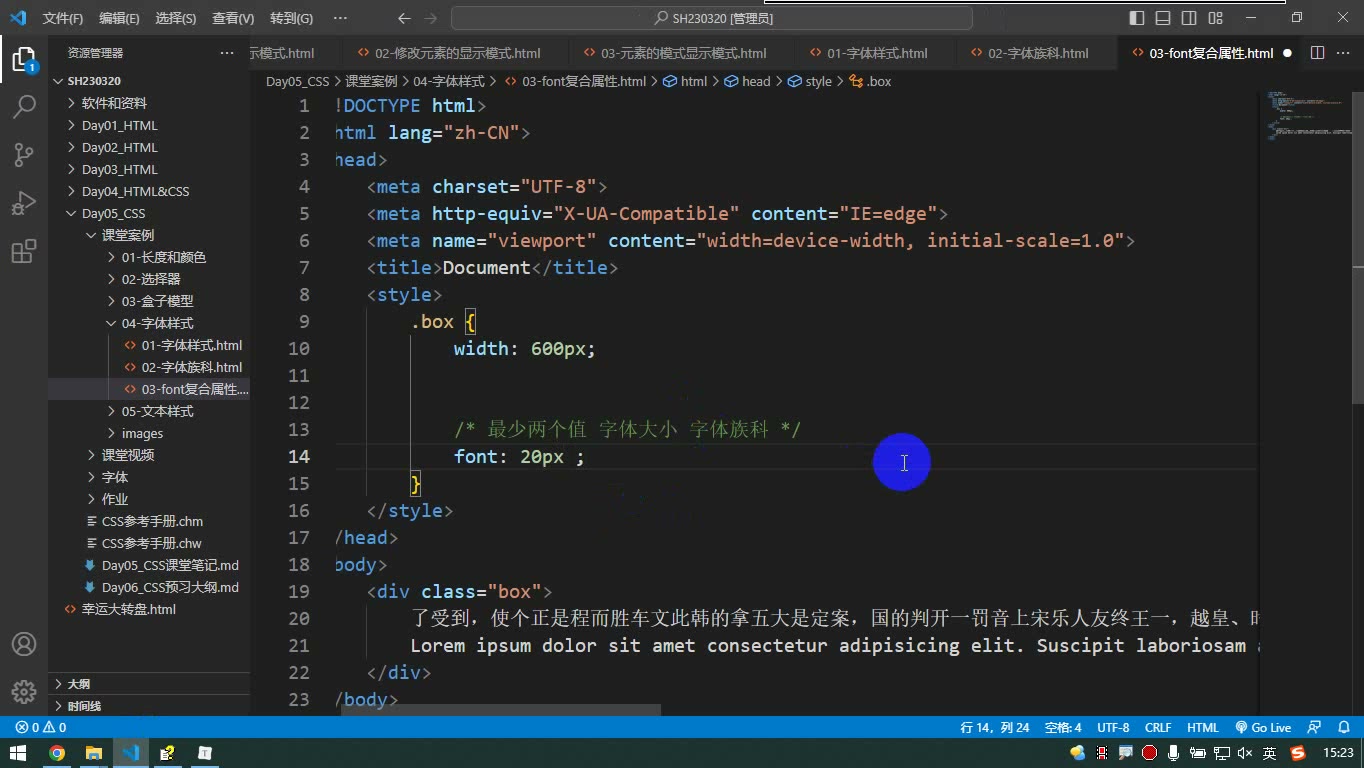Click the horizontal scrollbar in the editor
The width and height of the screenshot is (1364, 768).
click(x=501, y=710)
